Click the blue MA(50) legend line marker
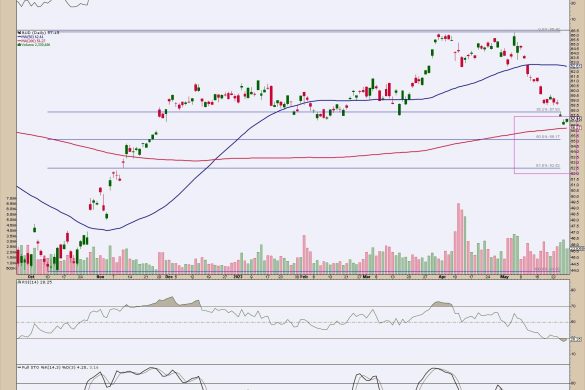Screen dimensions: 585x390 (x=19, y=37)
